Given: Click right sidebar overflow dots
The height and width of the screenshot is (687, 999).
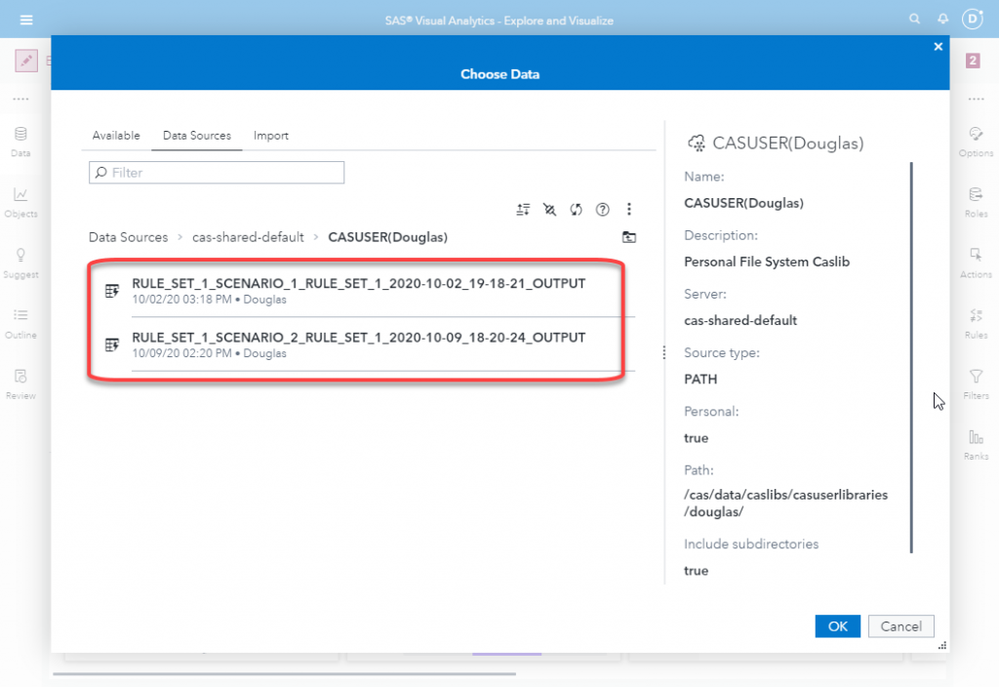Looking at the screenshot, I should [975, 99].
